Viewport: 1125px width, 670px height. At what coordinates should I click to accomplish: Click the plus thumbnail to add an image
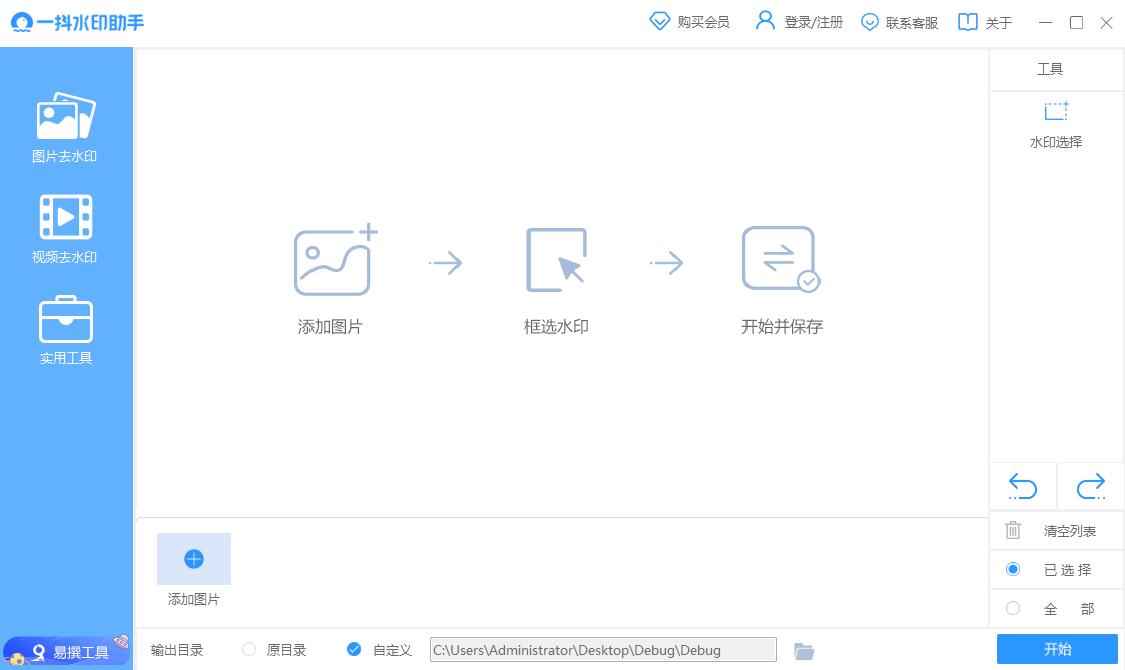point(194,559)
